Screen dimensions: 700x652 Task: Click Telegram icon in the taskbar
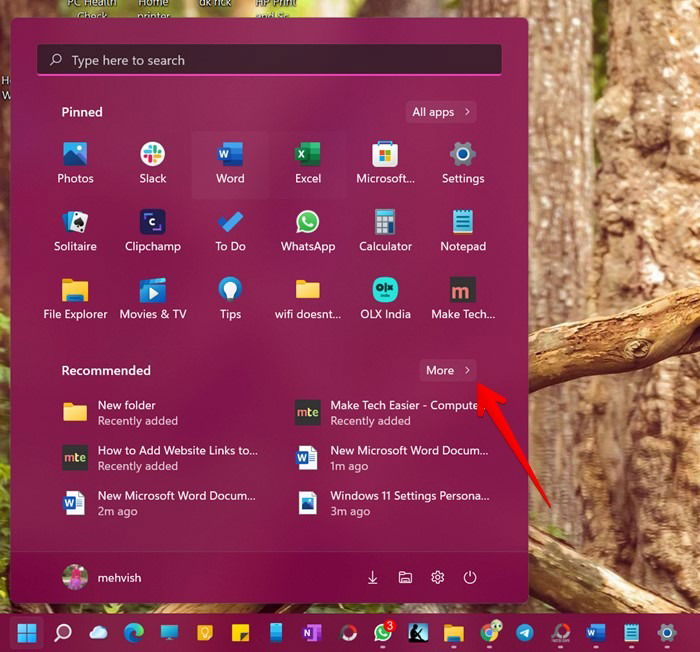coord(525,633)
